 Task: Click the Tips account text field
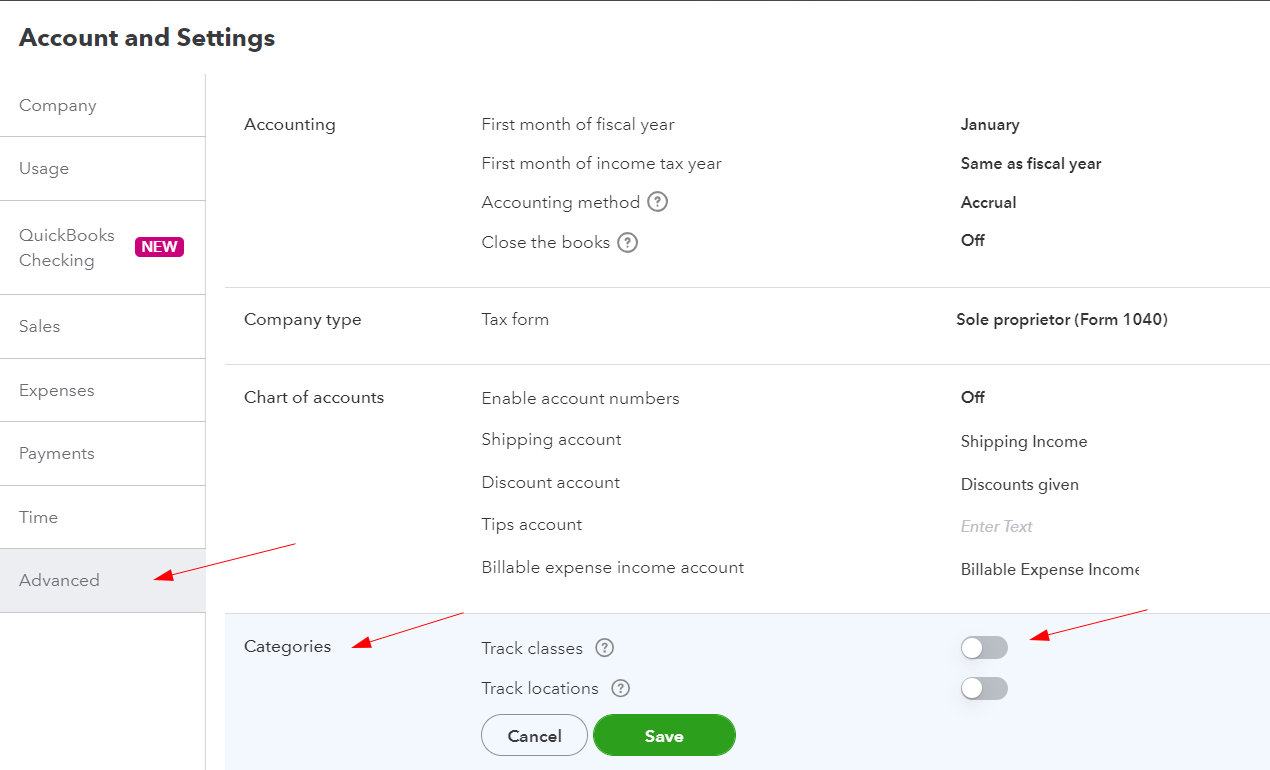tap(996, 526)
